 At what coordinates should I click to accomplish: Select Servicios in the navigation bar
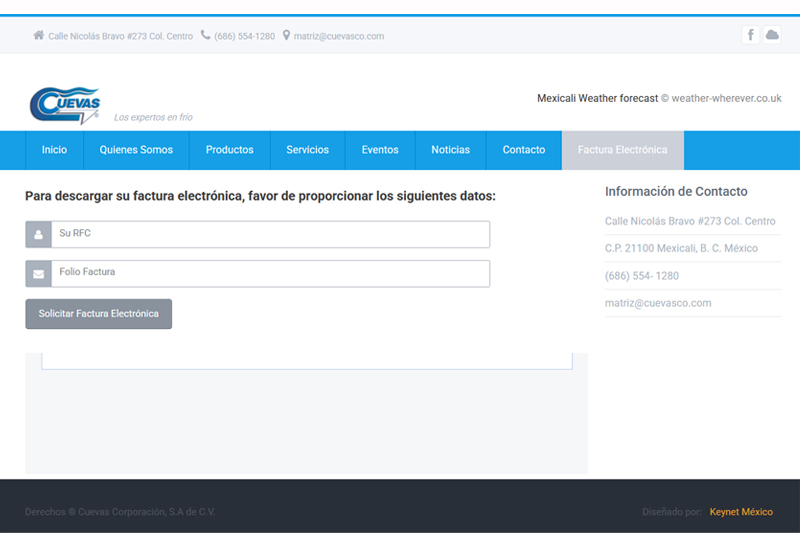307,150
